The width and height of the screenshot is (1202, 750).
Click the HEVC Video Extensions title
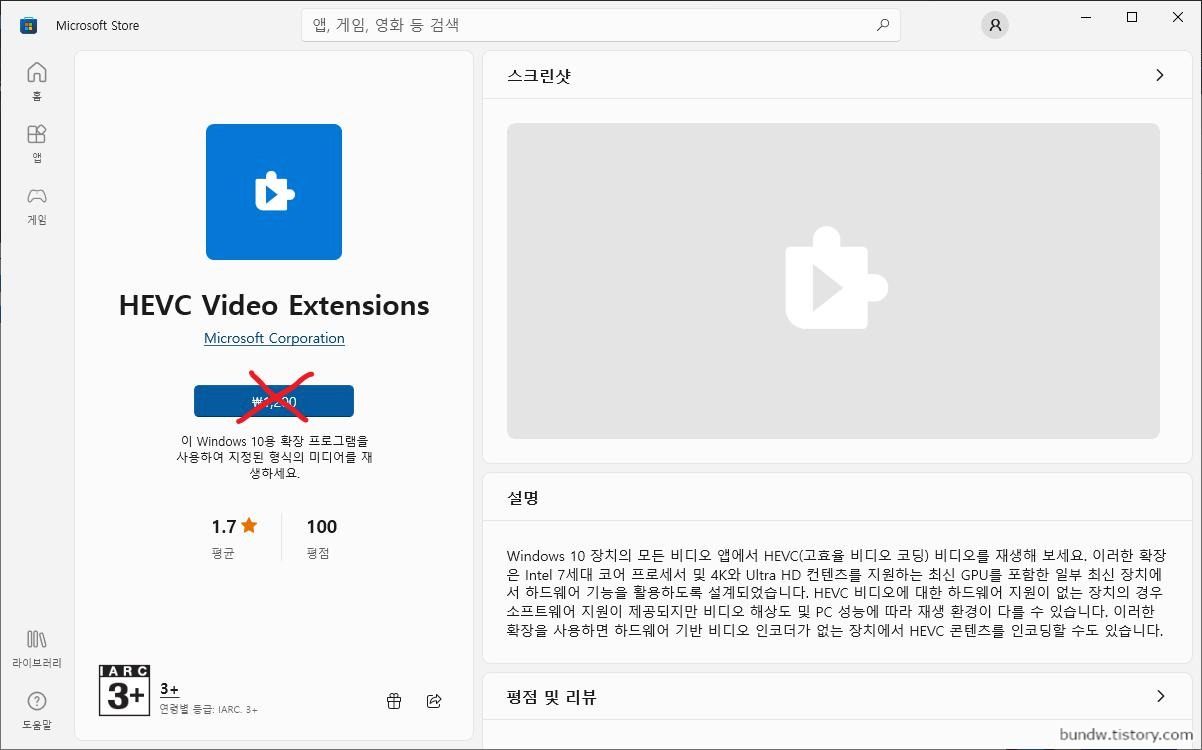pos(274,305)
